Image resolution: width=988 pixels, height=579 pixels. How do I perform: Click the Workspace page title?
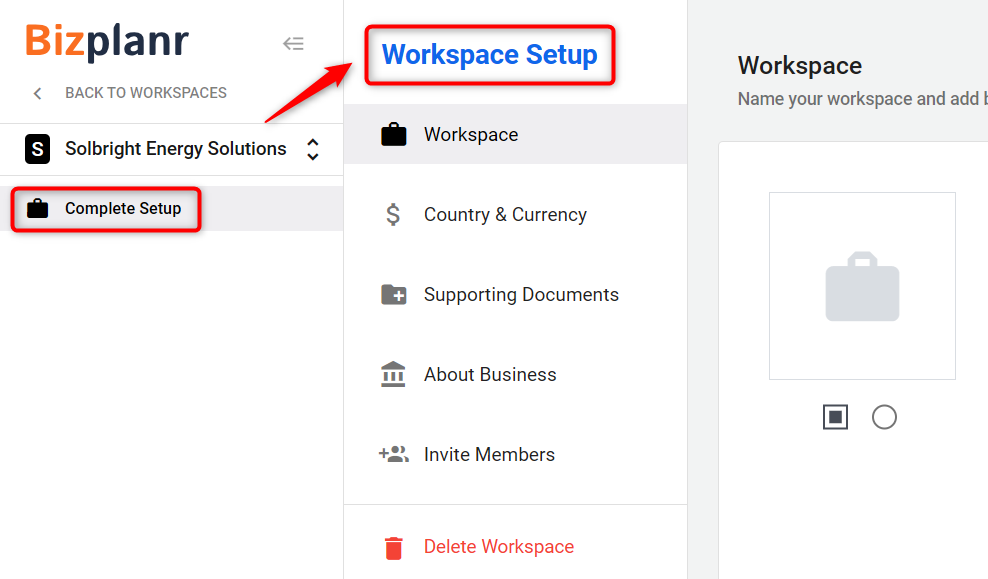(x=800, y=66)
